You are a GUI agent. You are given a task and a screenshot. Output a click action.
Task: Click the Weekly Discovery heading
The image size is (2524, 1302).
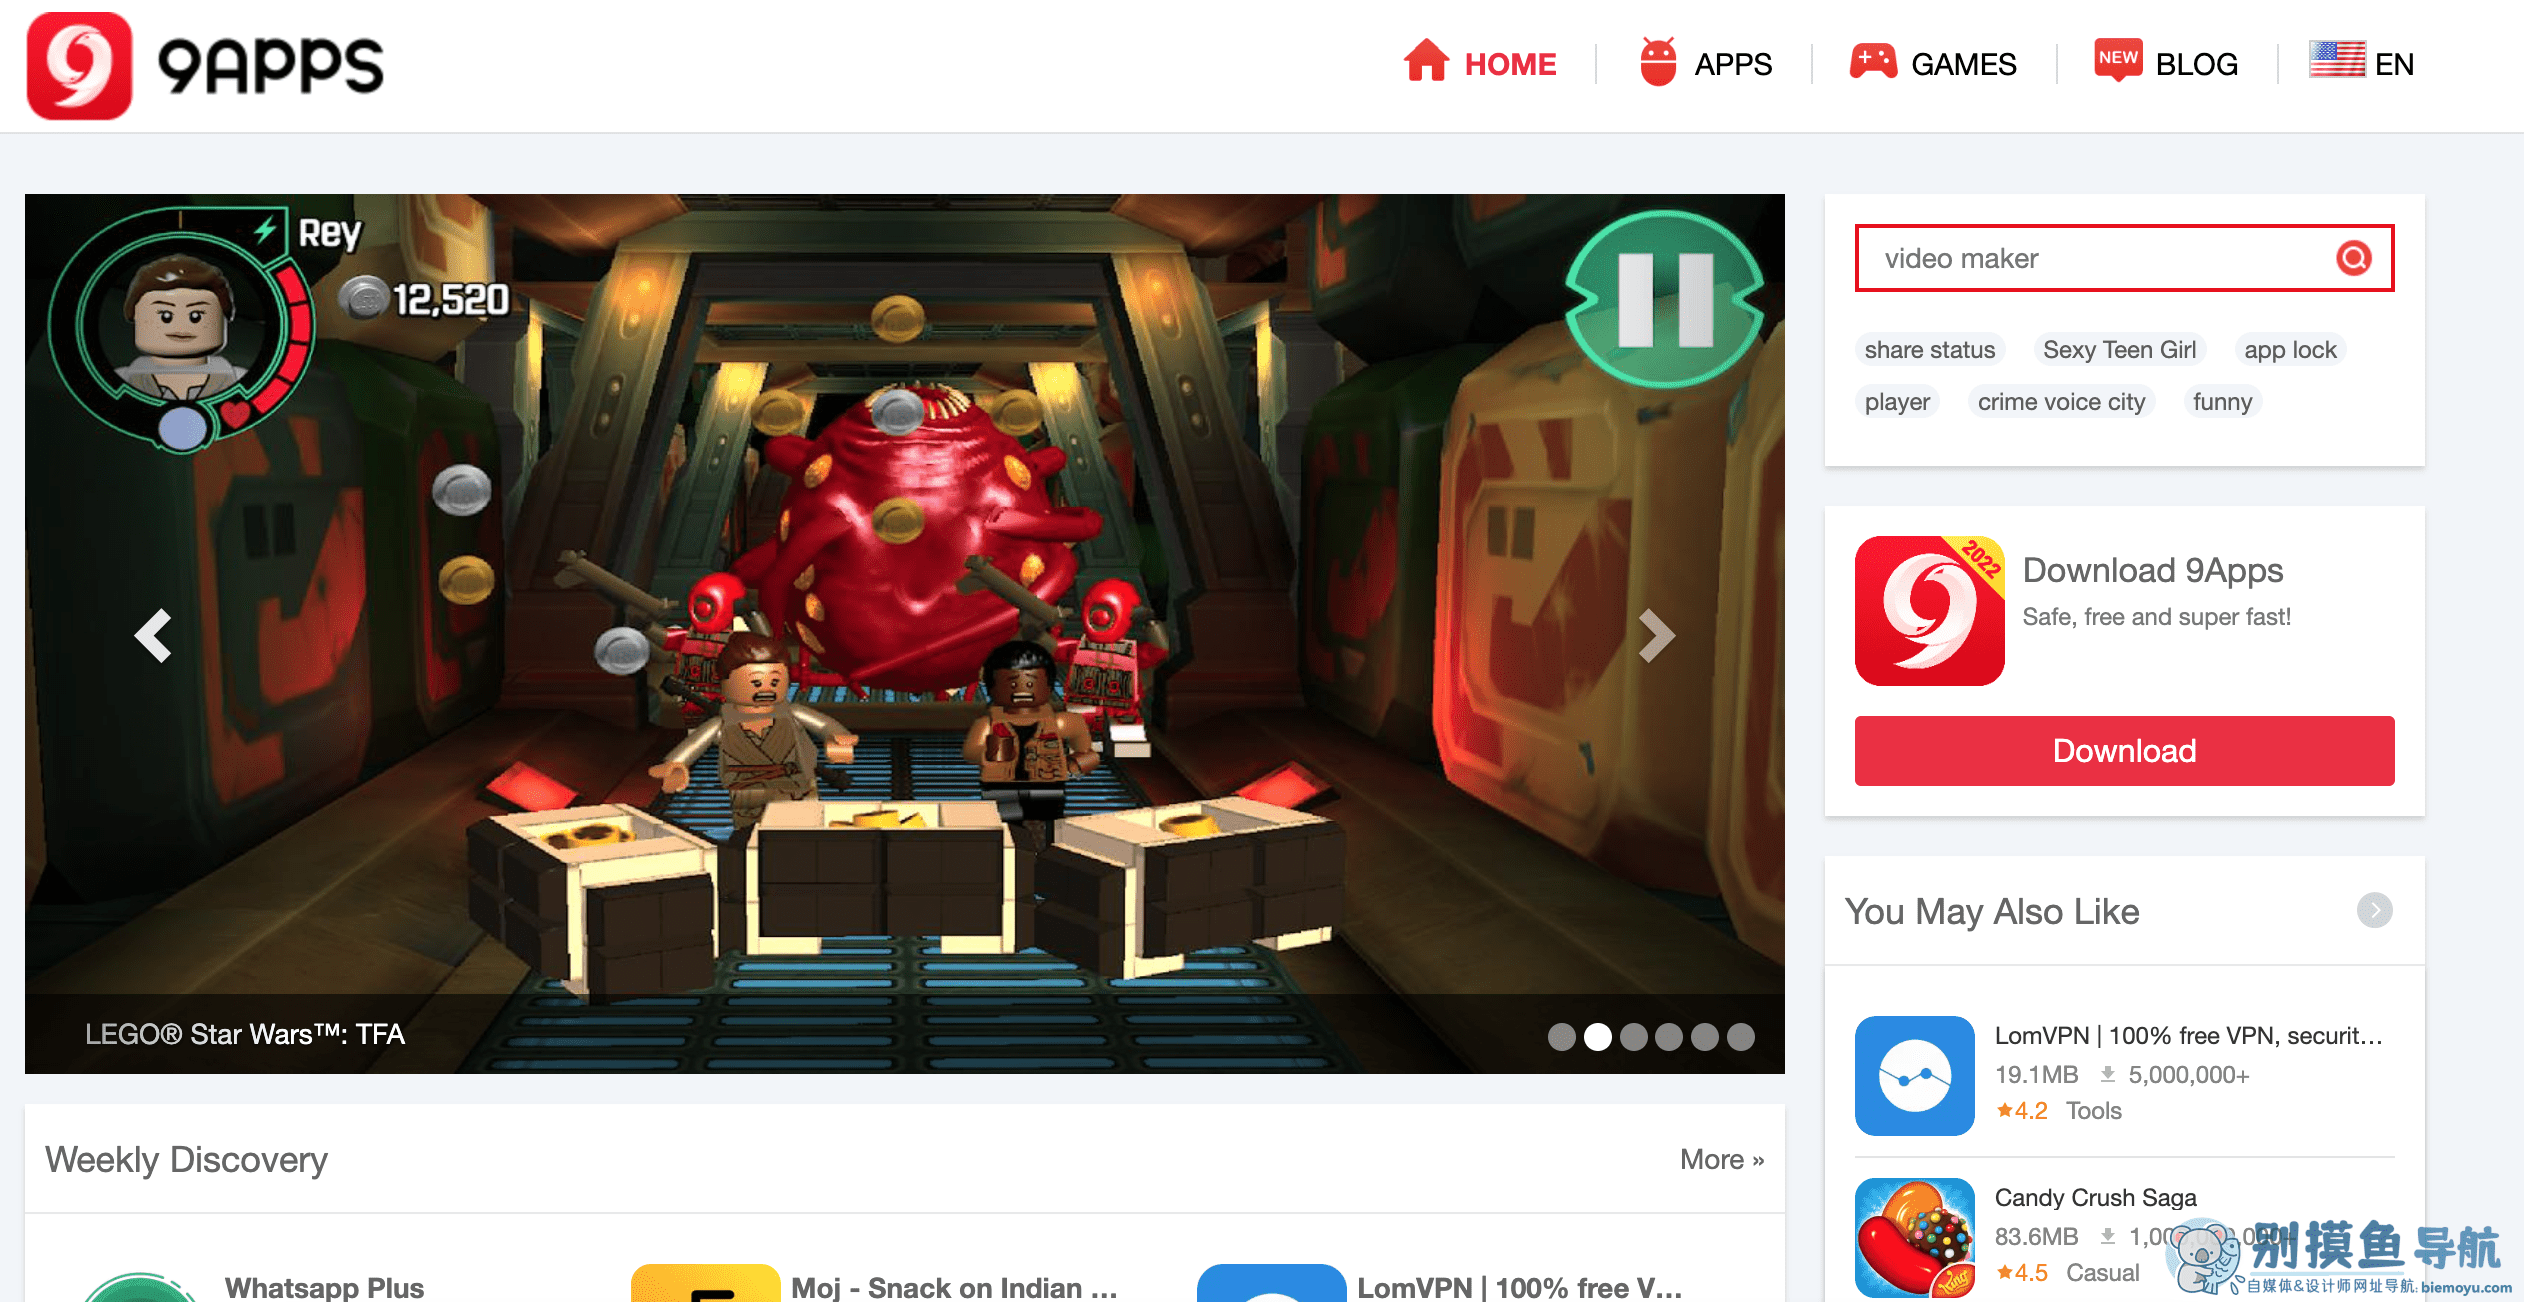pyautogui.click(x=186, y=1159)
